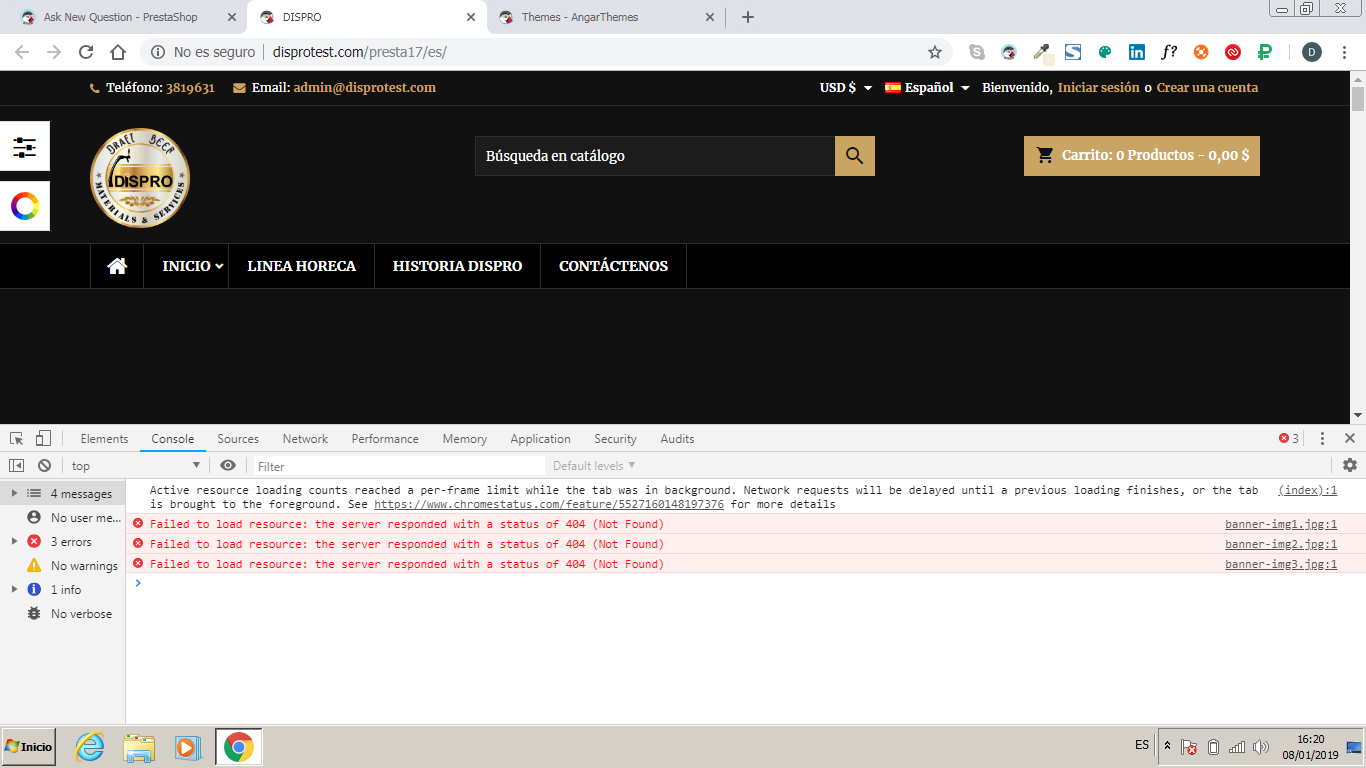Screen dimensions: 1366x768
Task: Toggle the device toolbar in DevTools
Action: pos(43,438)
